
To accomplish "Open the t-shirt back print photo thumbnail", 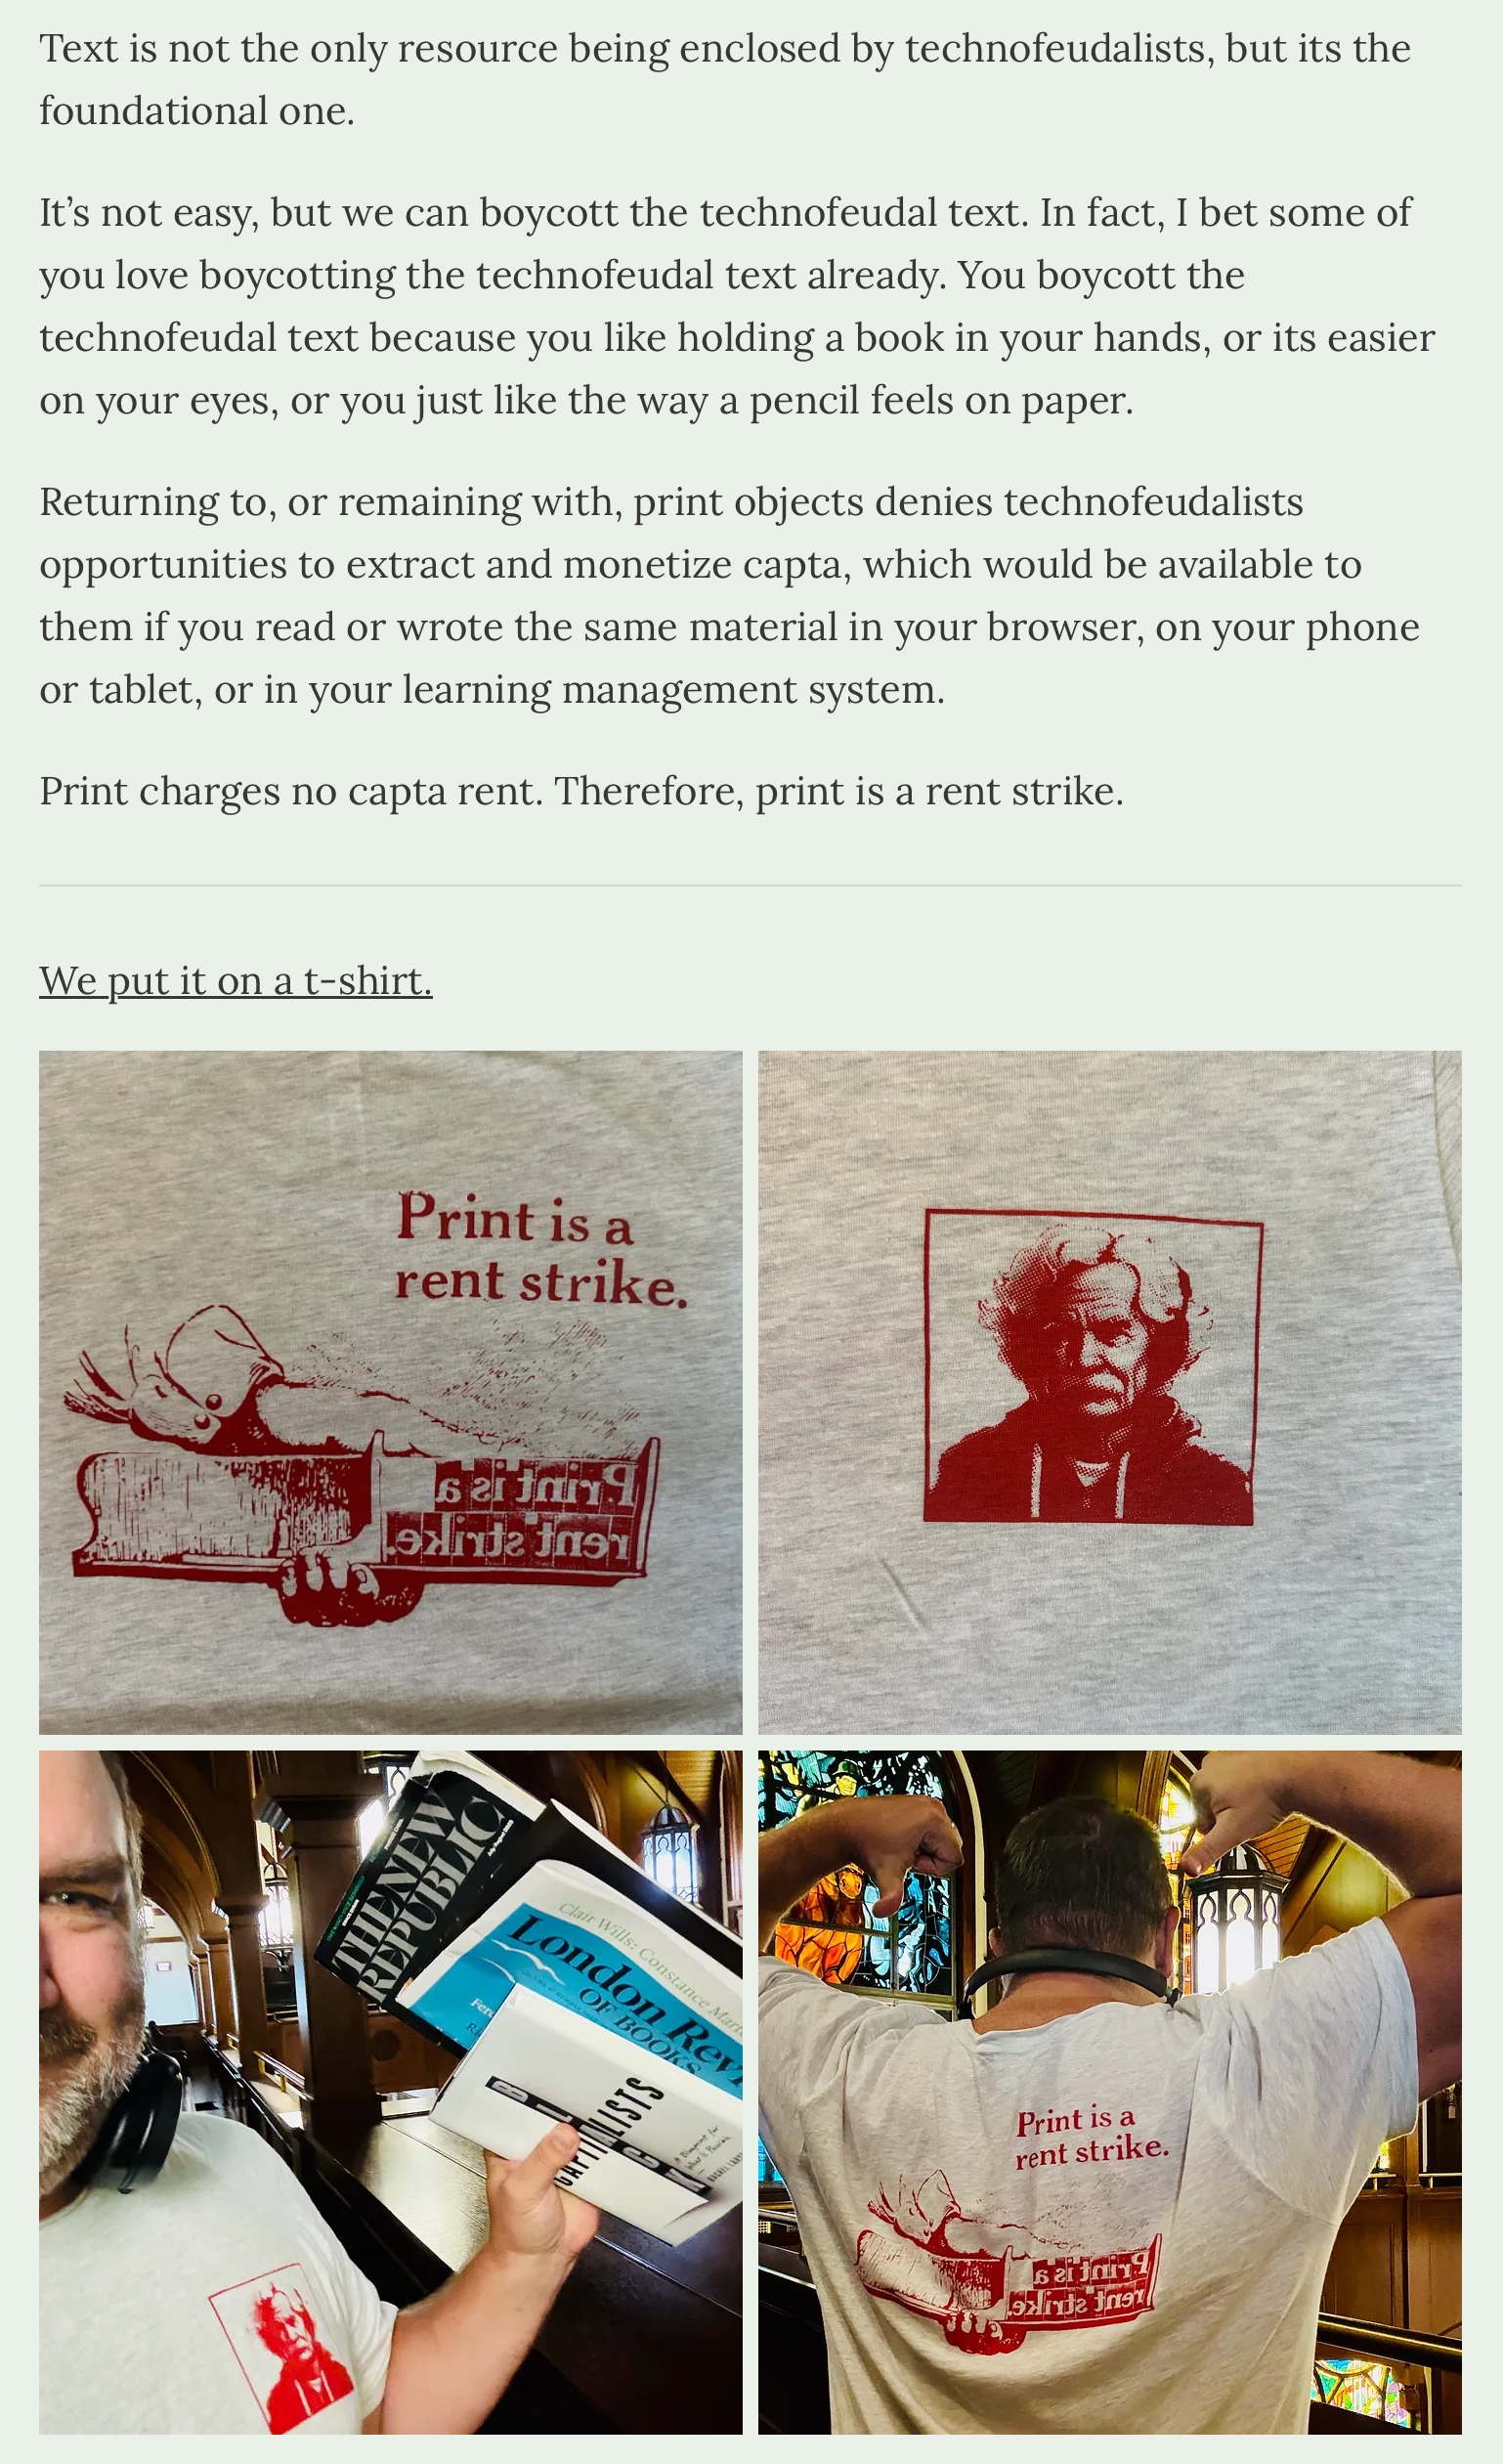I will (391, 1392).
